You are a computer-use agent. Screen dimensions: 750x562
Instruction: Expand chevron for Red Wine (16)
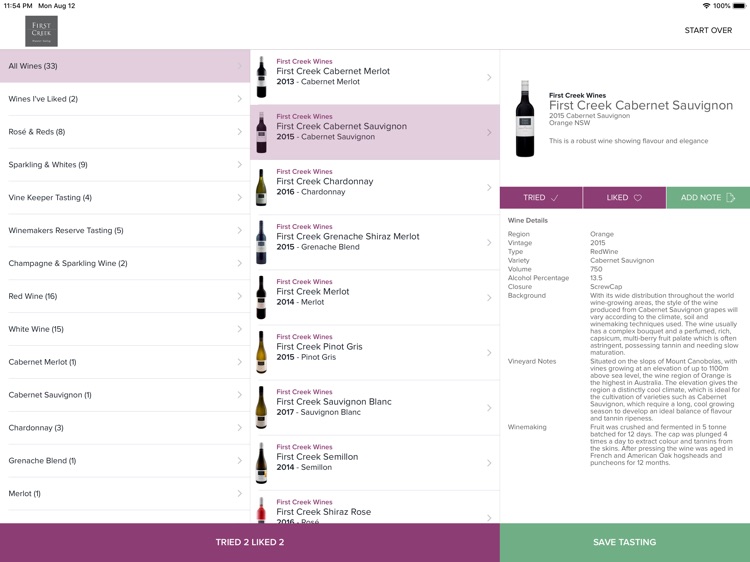click(x=240, y=296)
